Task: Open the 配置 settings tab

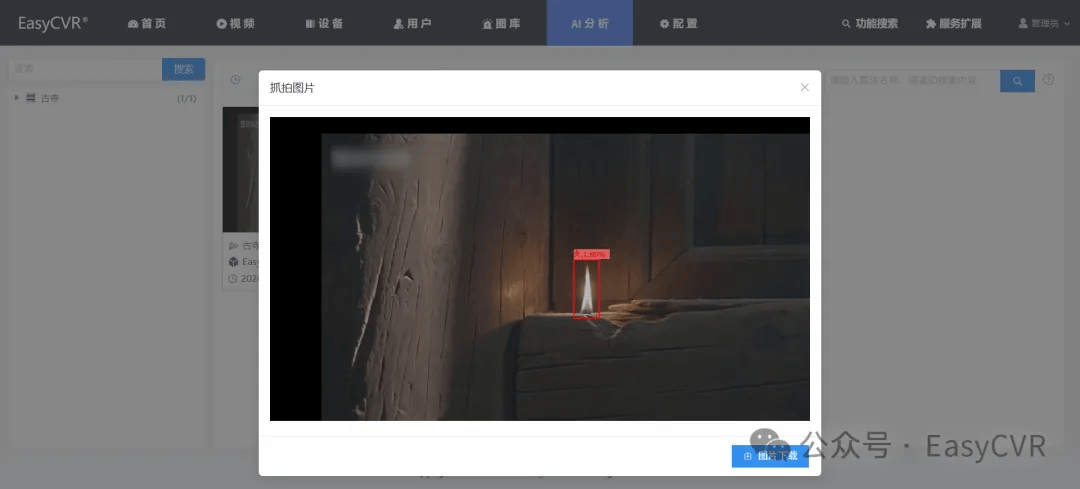Action: click(x=678, y=23)
